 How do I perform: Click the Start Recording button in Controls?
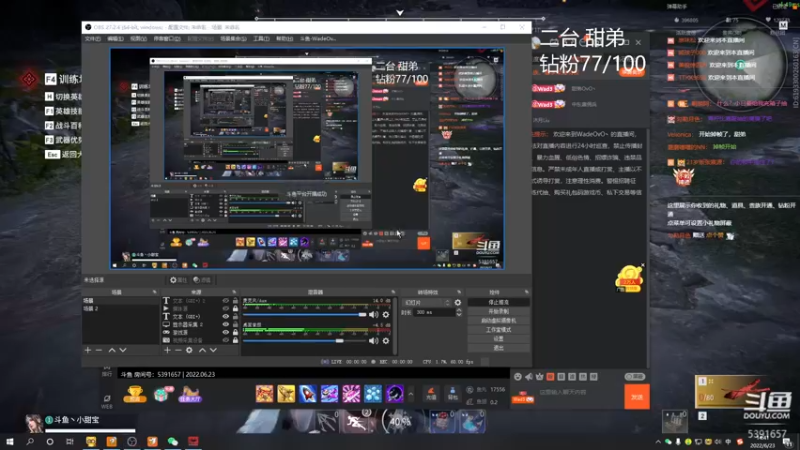(x=498, y=311)
